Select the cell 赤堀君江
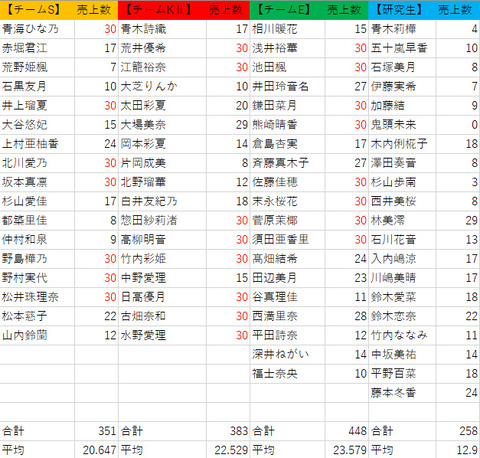 [37, 48]
